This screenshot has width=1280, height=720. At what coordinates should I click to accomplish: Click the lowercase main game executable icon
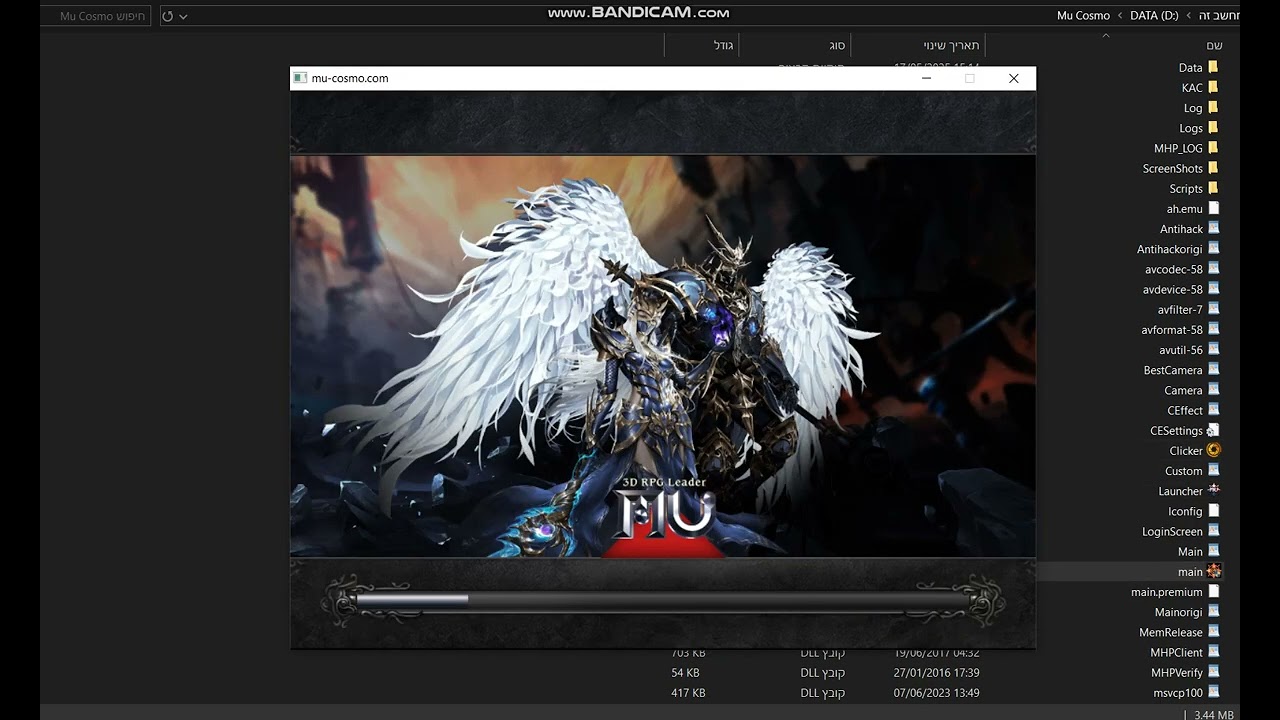1214,571
